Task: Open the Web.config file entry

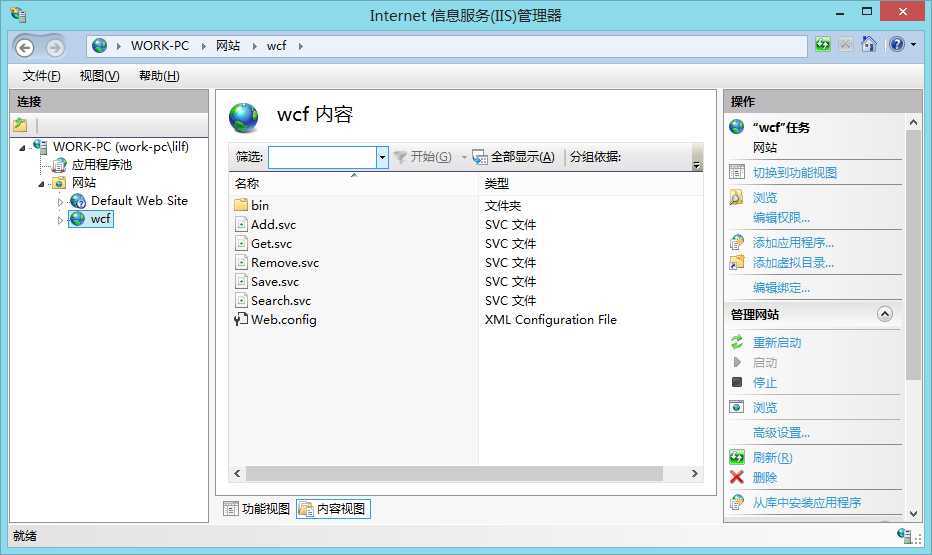Action: tap(283, 320)
